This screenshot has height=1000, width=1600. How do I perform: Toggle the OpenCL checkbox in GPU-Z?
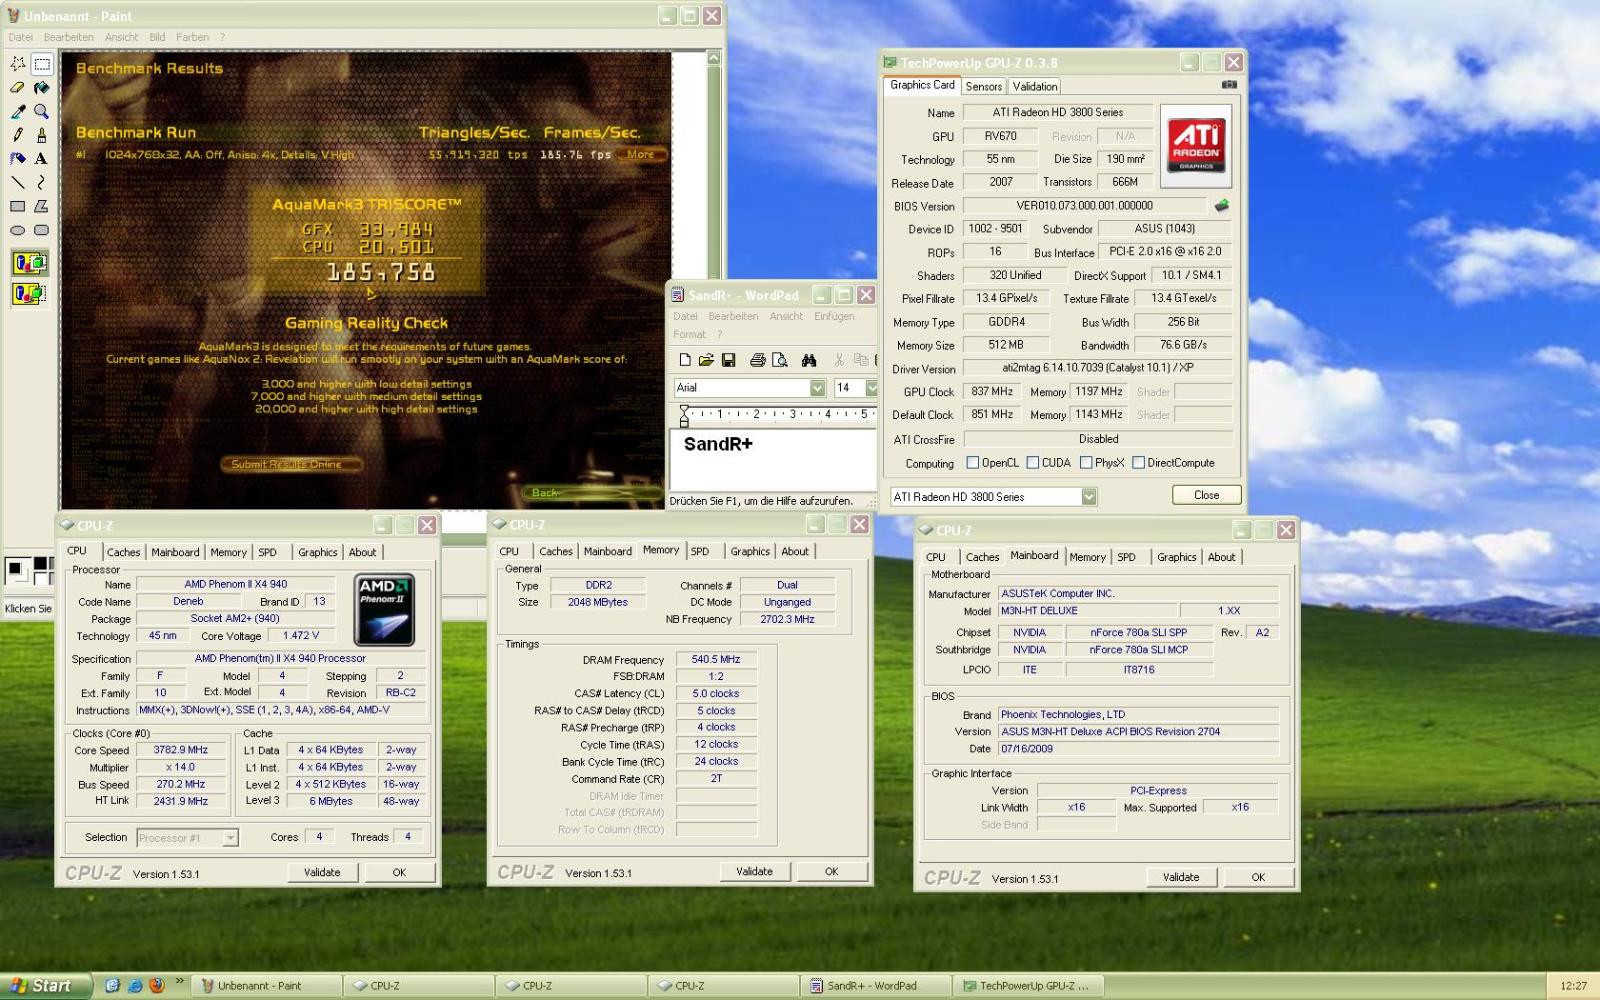point(973,463)
